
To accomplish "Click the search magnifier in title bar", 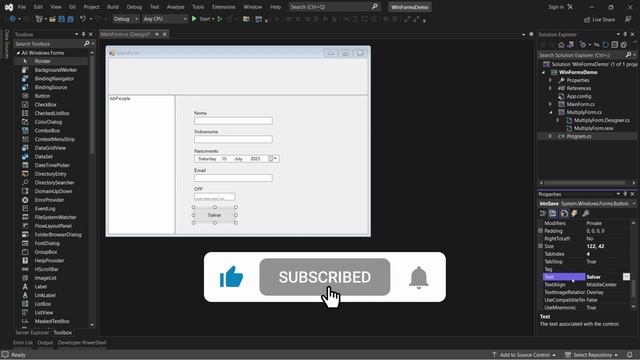I will [374, 7].
